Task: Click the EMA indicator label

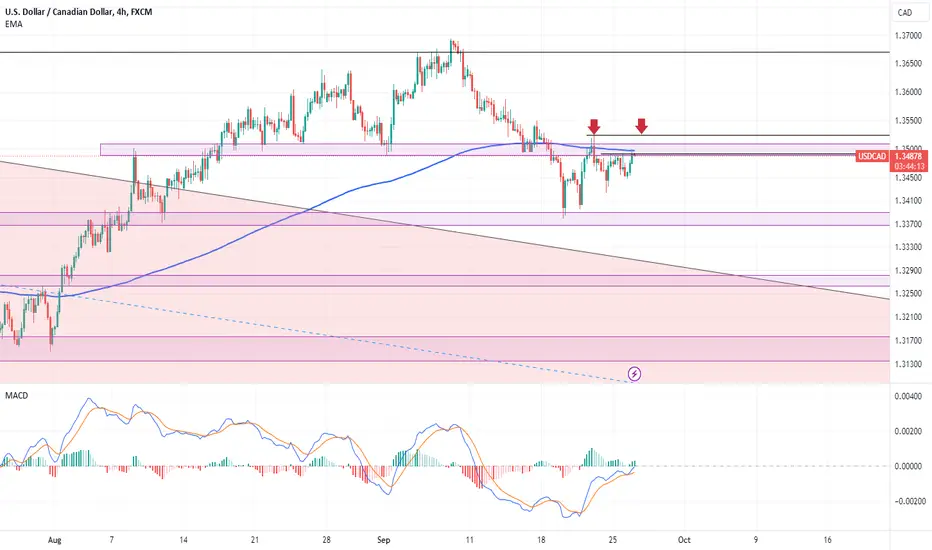Action: coord(14,24)
